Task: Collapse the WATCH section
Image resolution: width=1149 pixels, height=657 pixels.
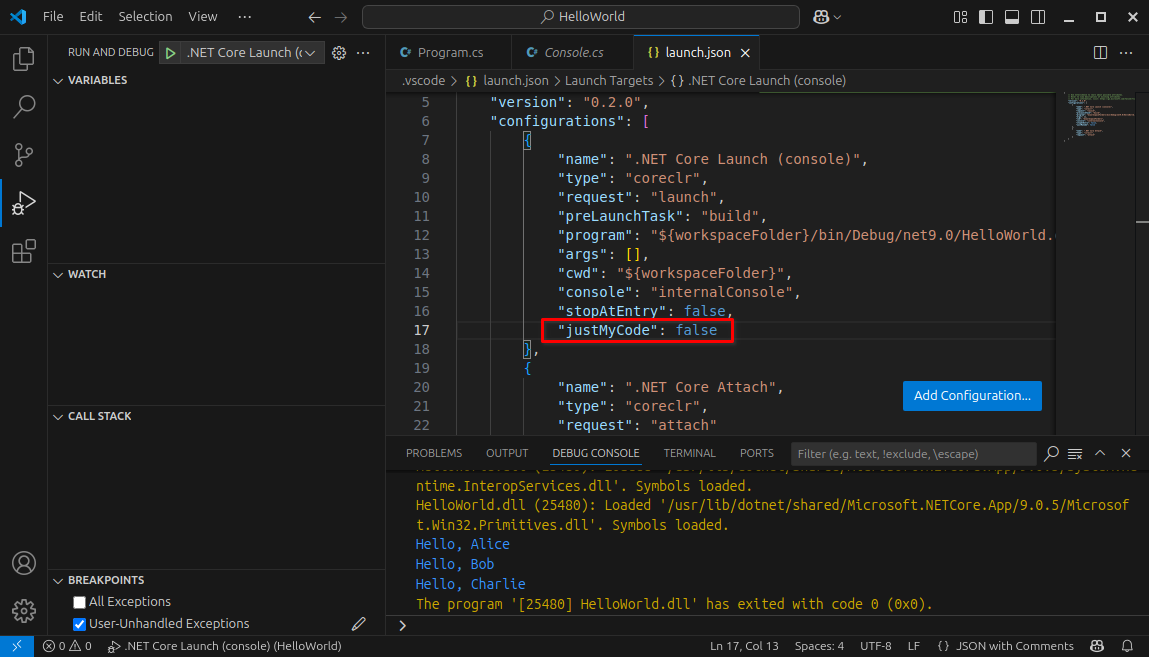Action: point(58,275)
